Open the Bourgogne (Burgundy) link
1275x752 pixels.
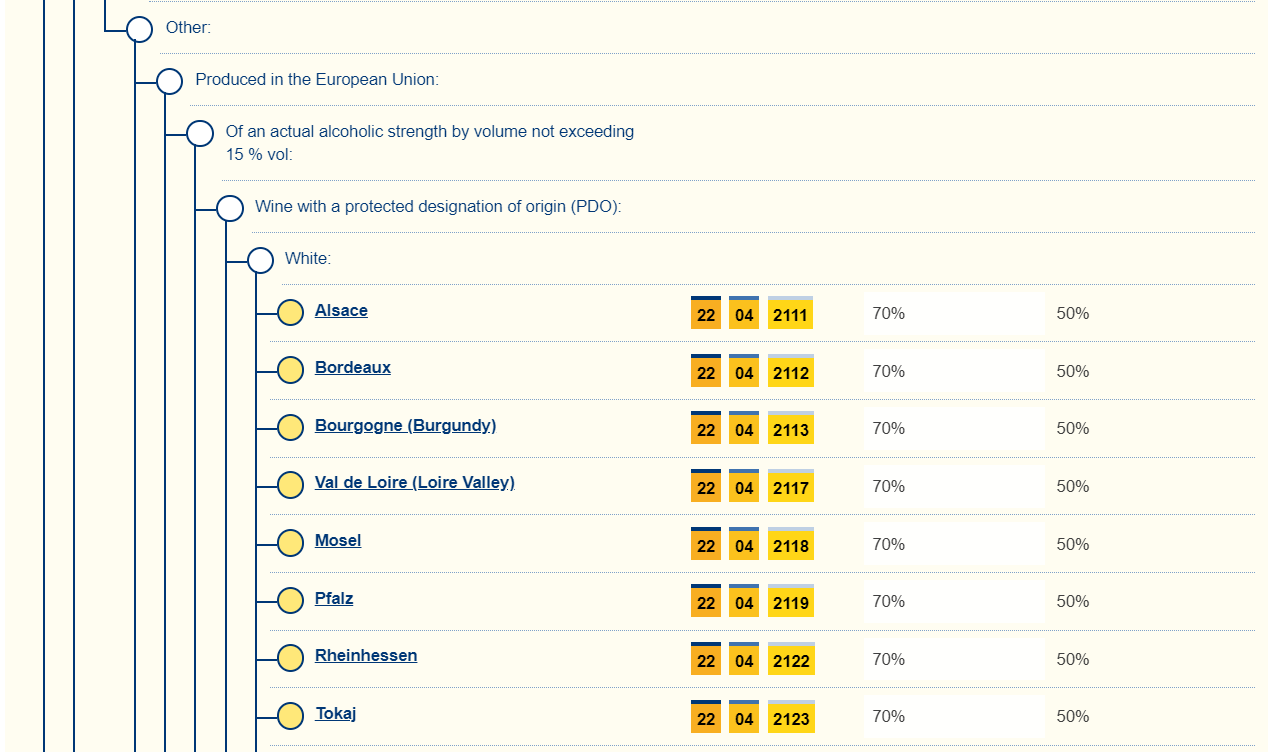[x=405, y=425]
